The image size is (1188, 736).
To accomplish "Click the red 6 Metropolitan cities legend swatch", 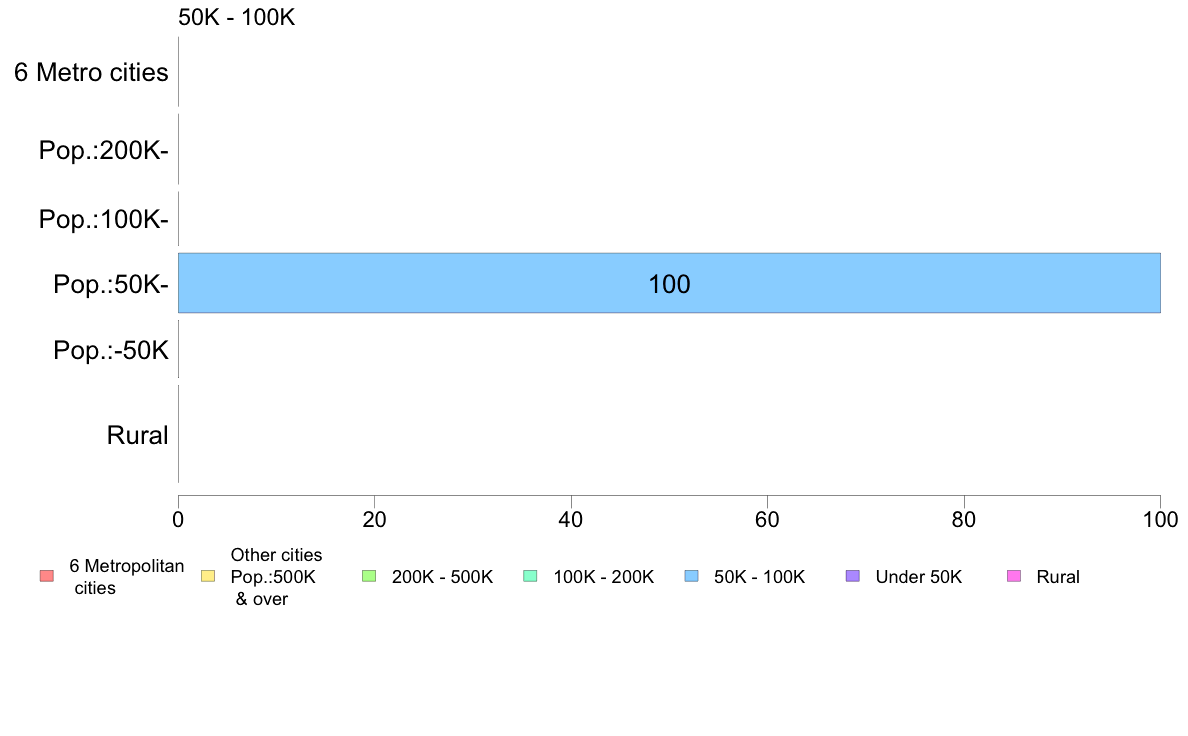I will [x=47, y=576].
